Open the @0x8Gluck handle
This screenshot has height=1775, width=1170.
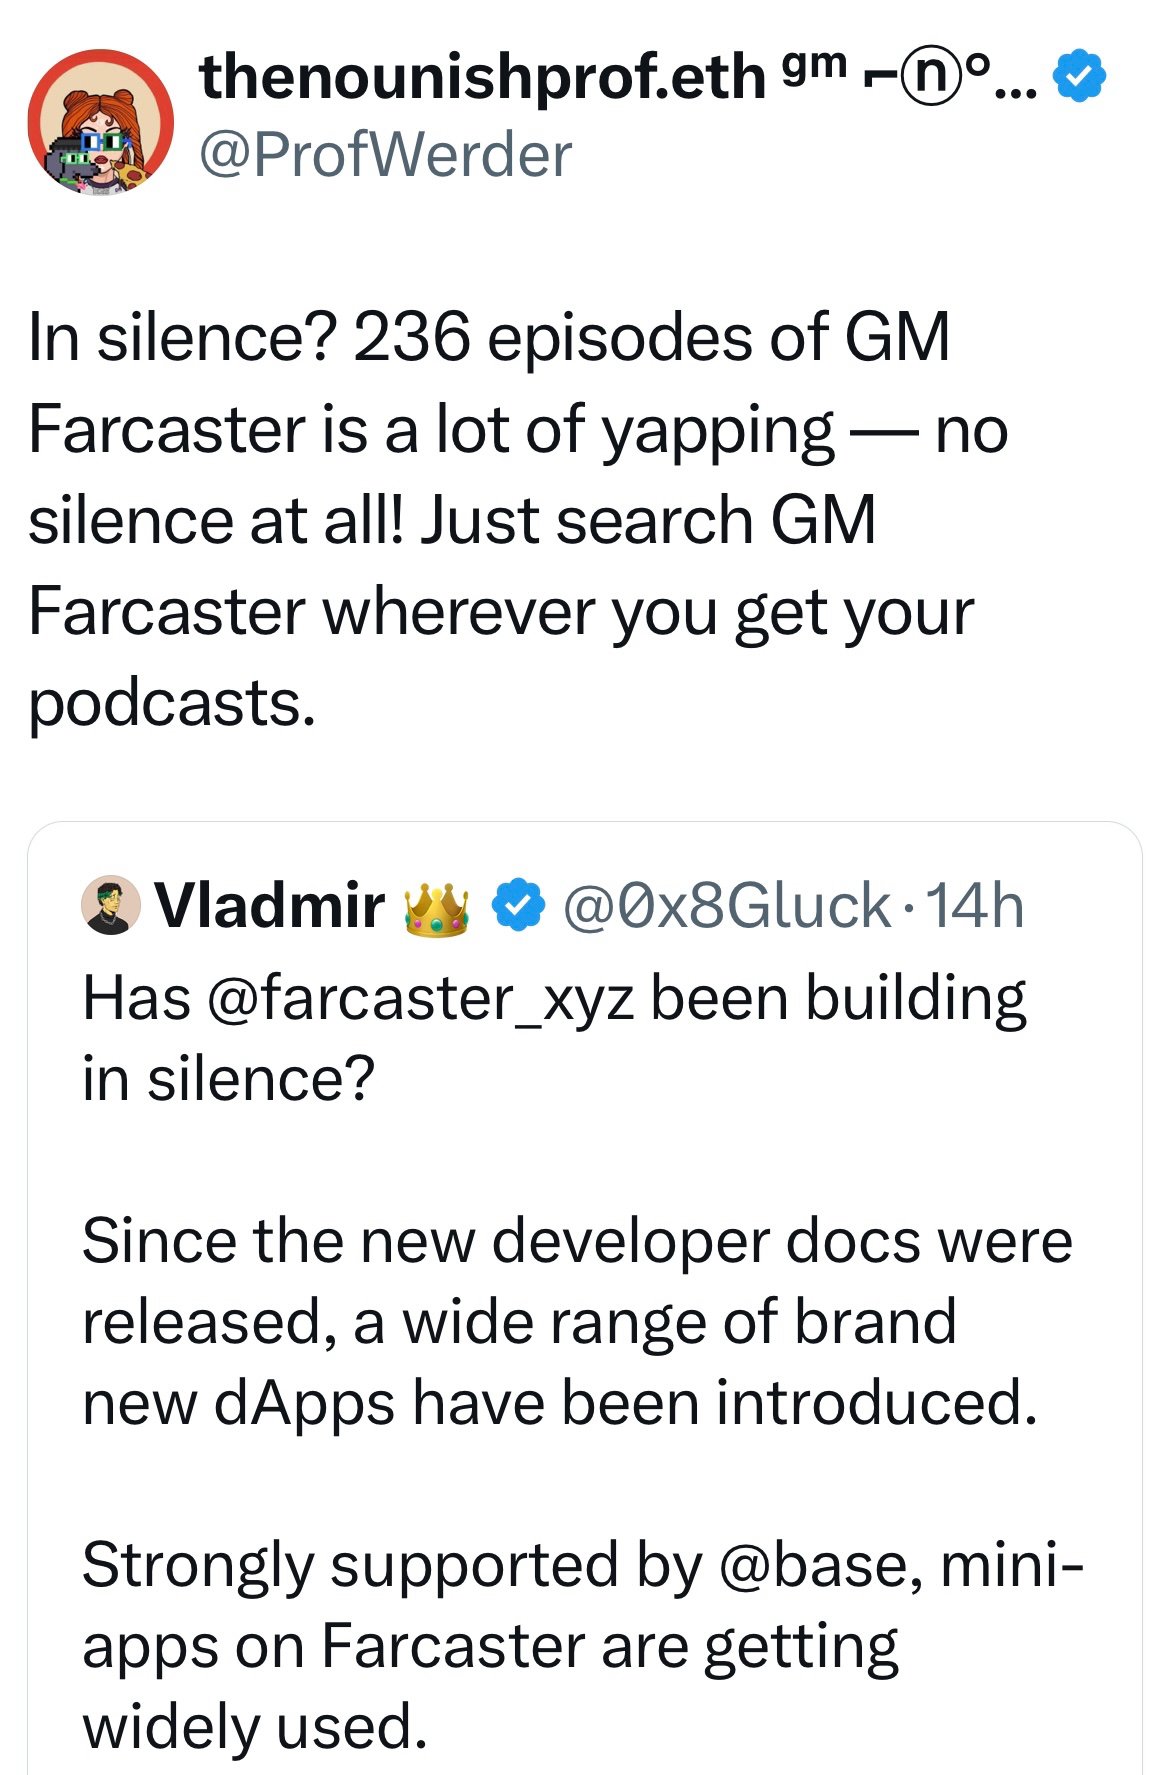click(x=727, y=906)
